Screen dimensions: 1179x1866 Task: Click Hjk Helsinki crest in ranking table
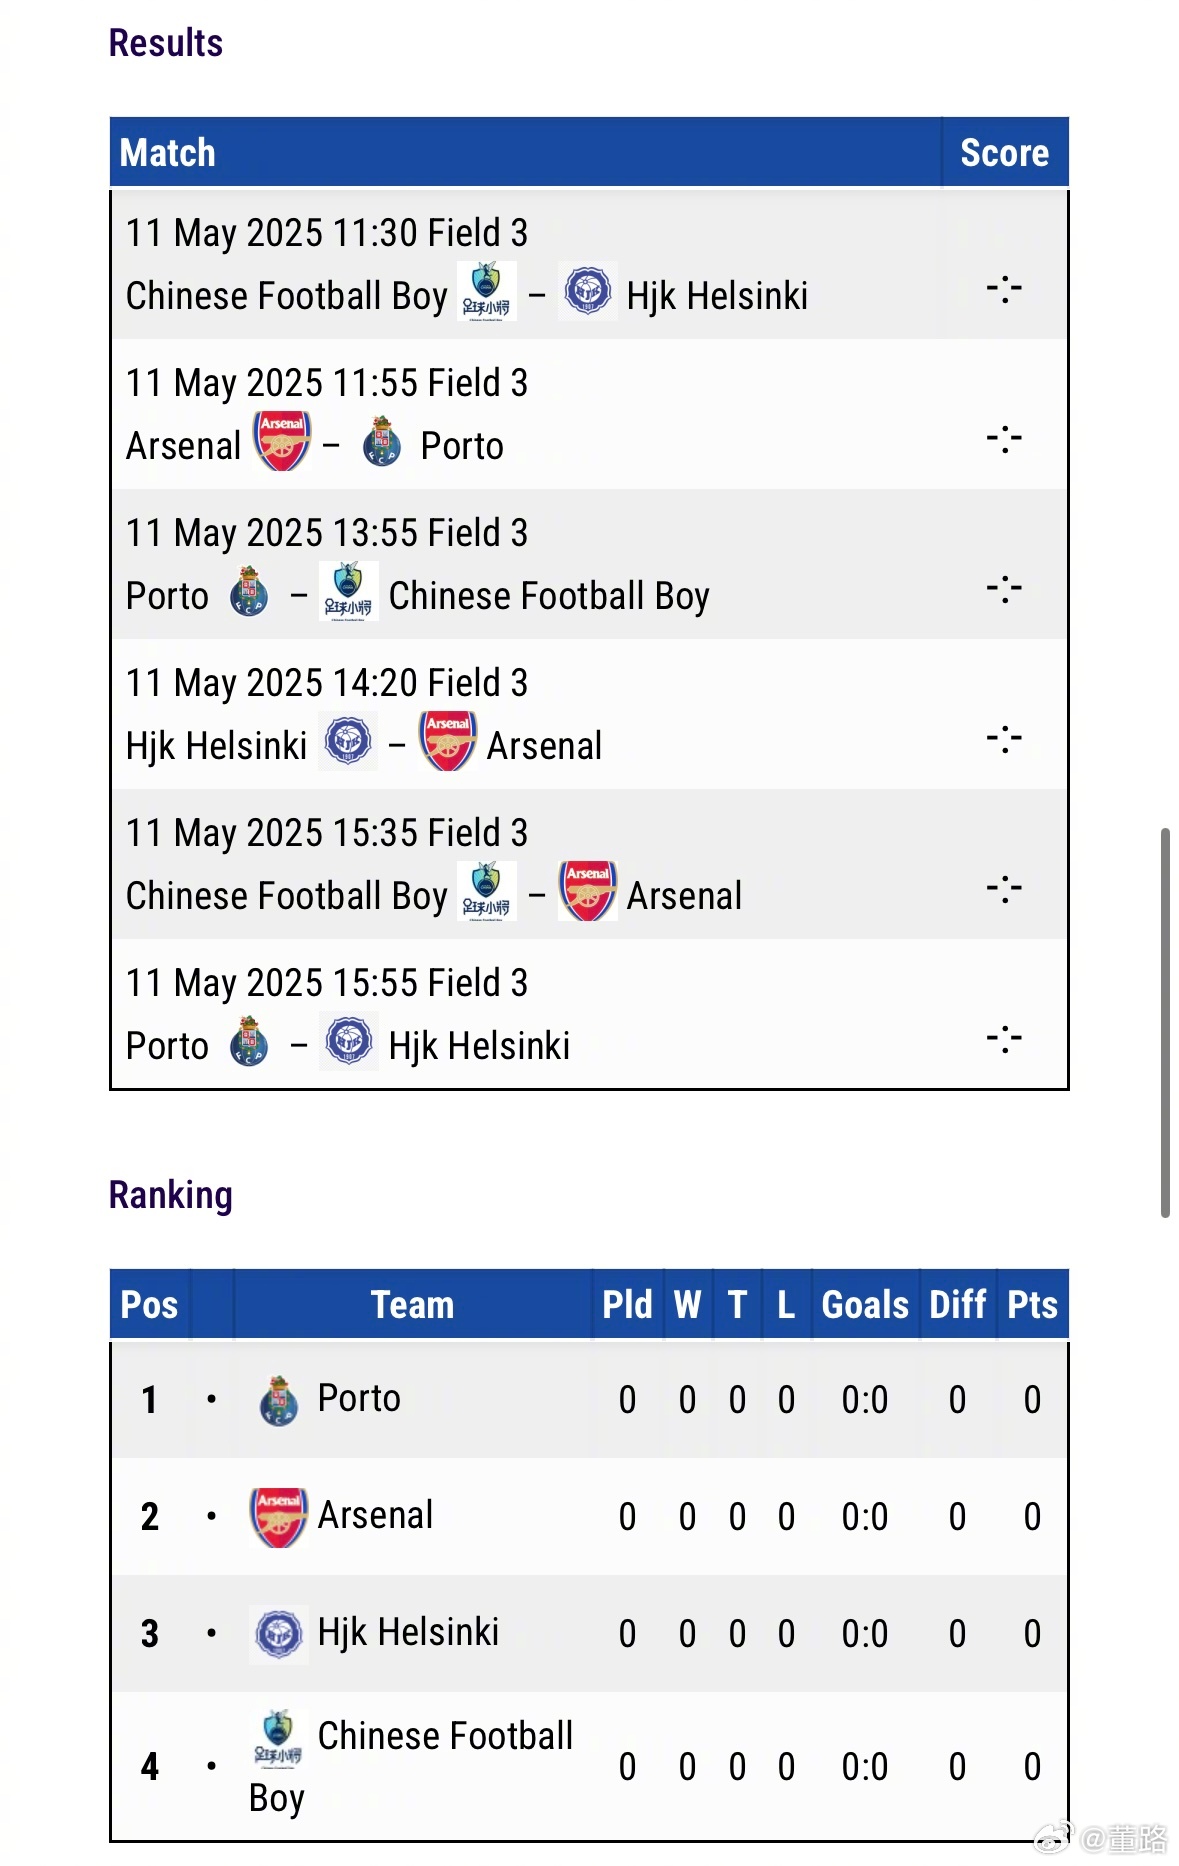coord(279,1634)
